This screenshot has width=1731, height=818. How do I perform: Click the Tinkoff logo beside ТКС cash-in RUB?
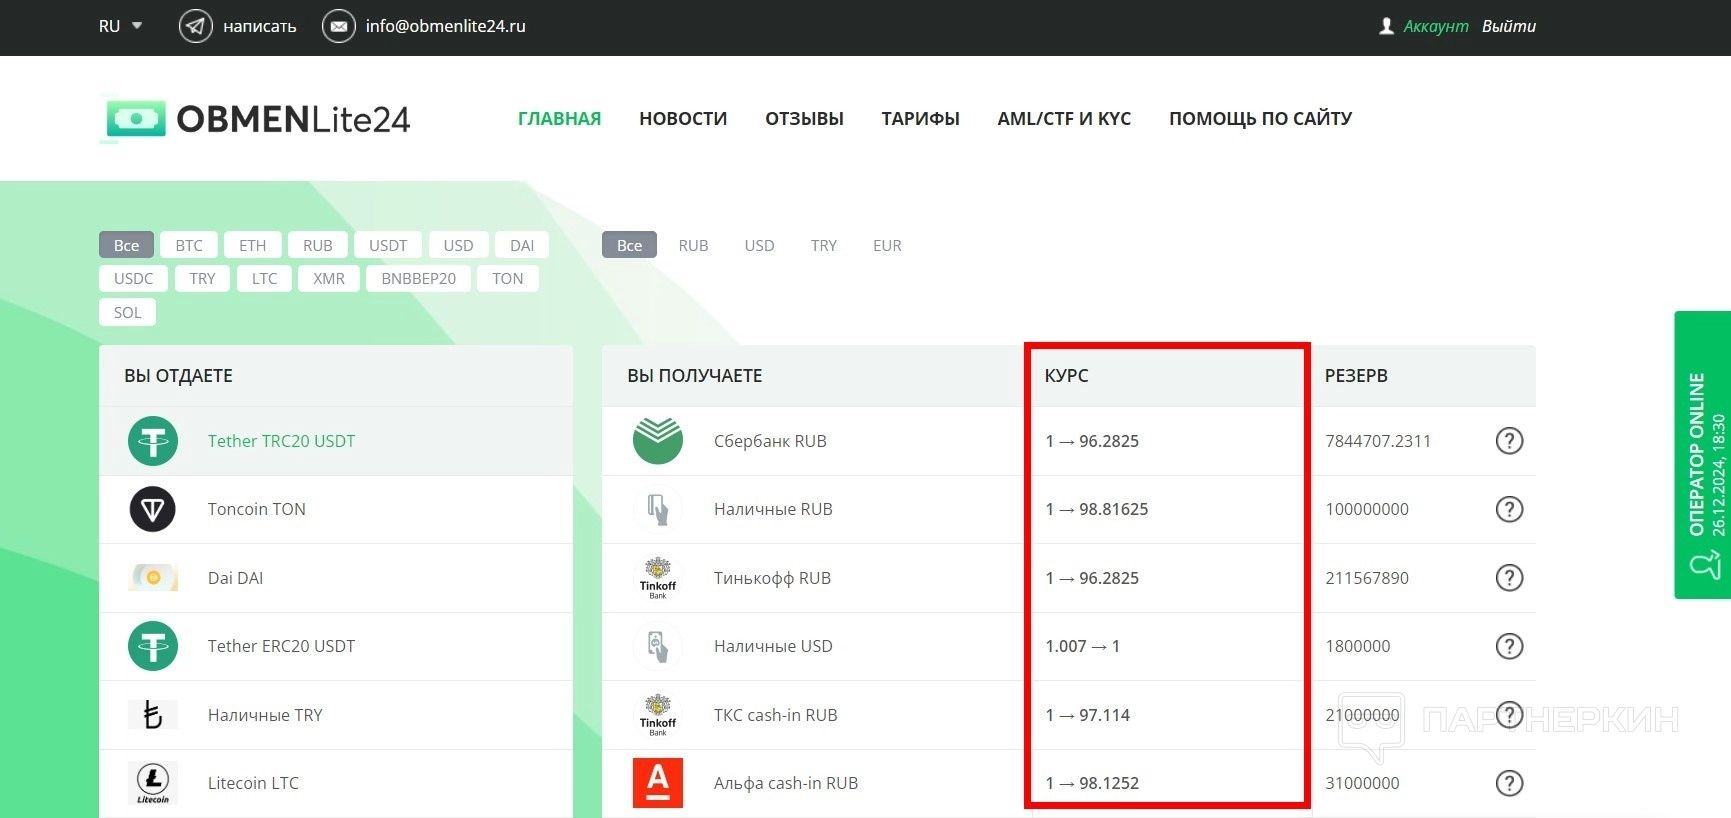(658, 715)
